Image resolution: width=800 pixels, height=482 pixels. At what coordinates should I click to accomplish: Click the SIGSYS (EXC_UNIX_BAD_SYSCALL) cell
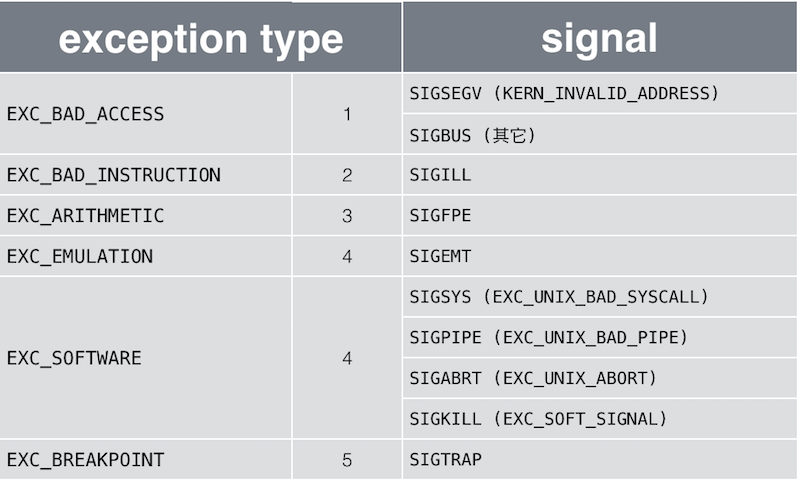tap(559, 297)
